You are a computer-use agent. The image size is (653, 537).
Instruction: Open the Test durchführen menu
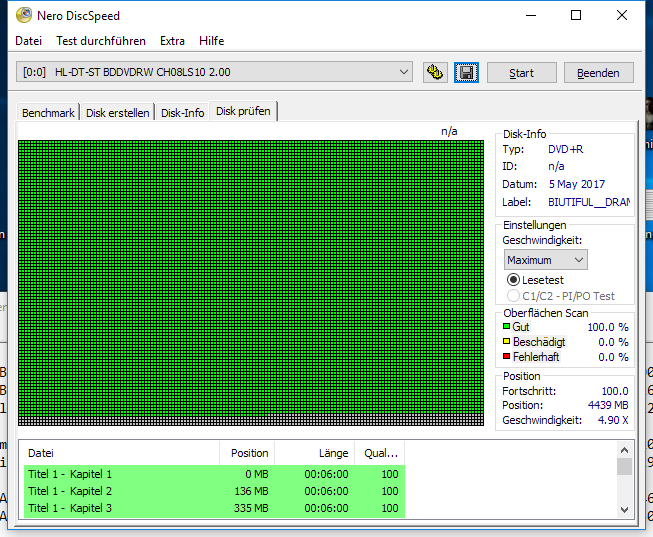point(101,41)
